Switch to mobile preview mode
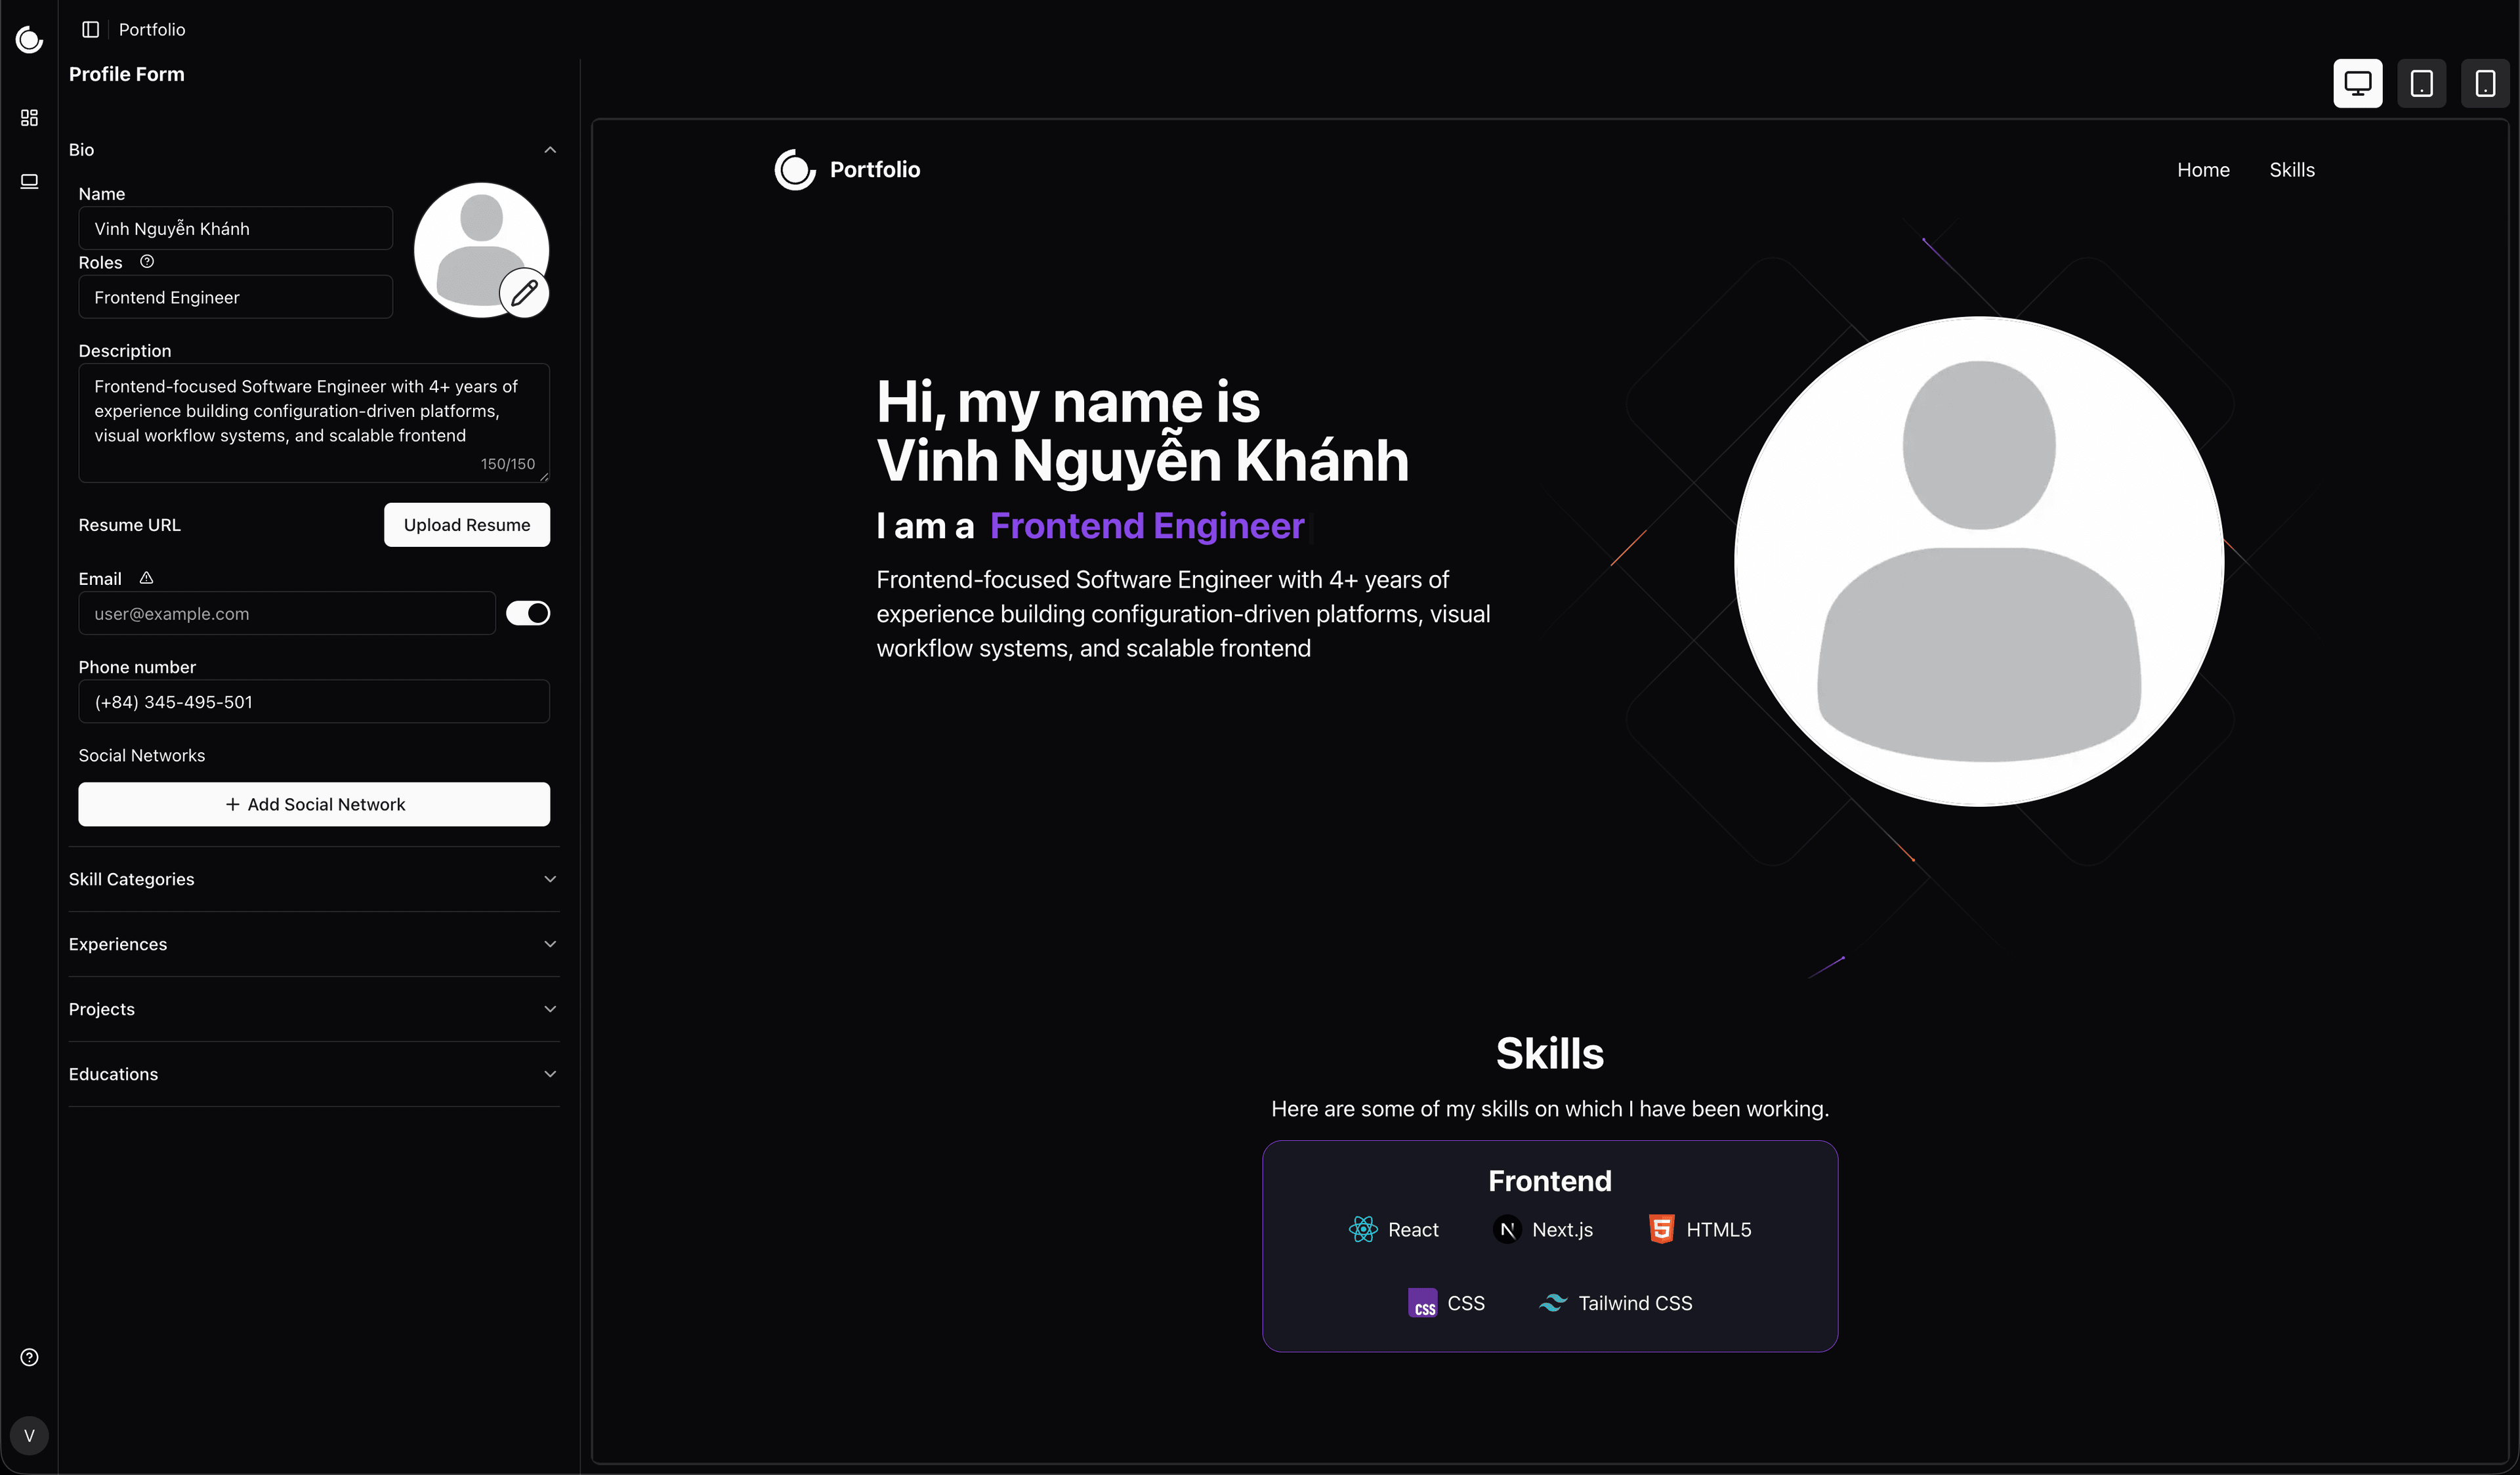The height and width of the screenshot is (1475, 2520). [2484, 83]
